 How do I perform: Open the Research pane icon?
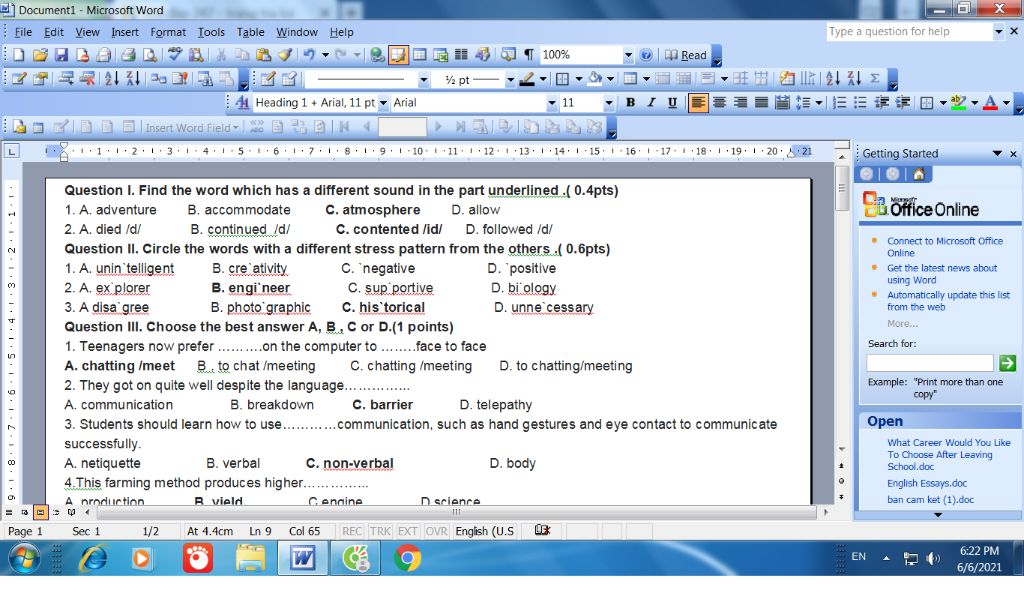[196, 55]
